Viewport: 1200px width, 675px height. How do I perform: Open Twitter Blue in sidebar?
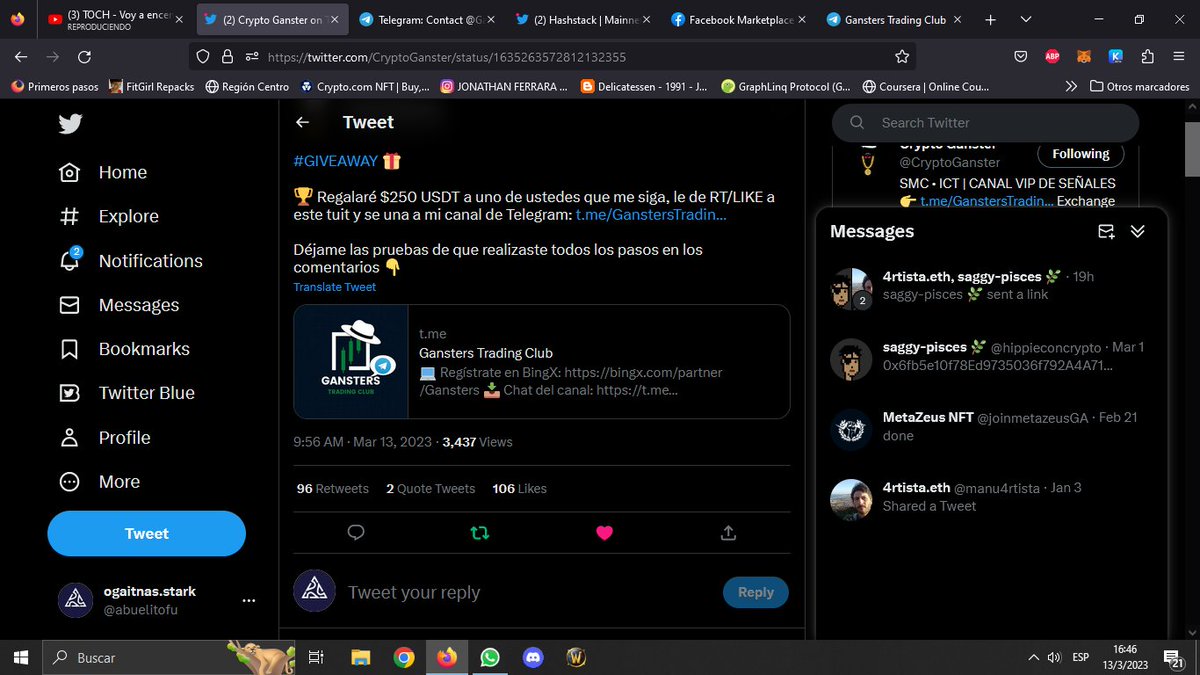click(127, 393)
